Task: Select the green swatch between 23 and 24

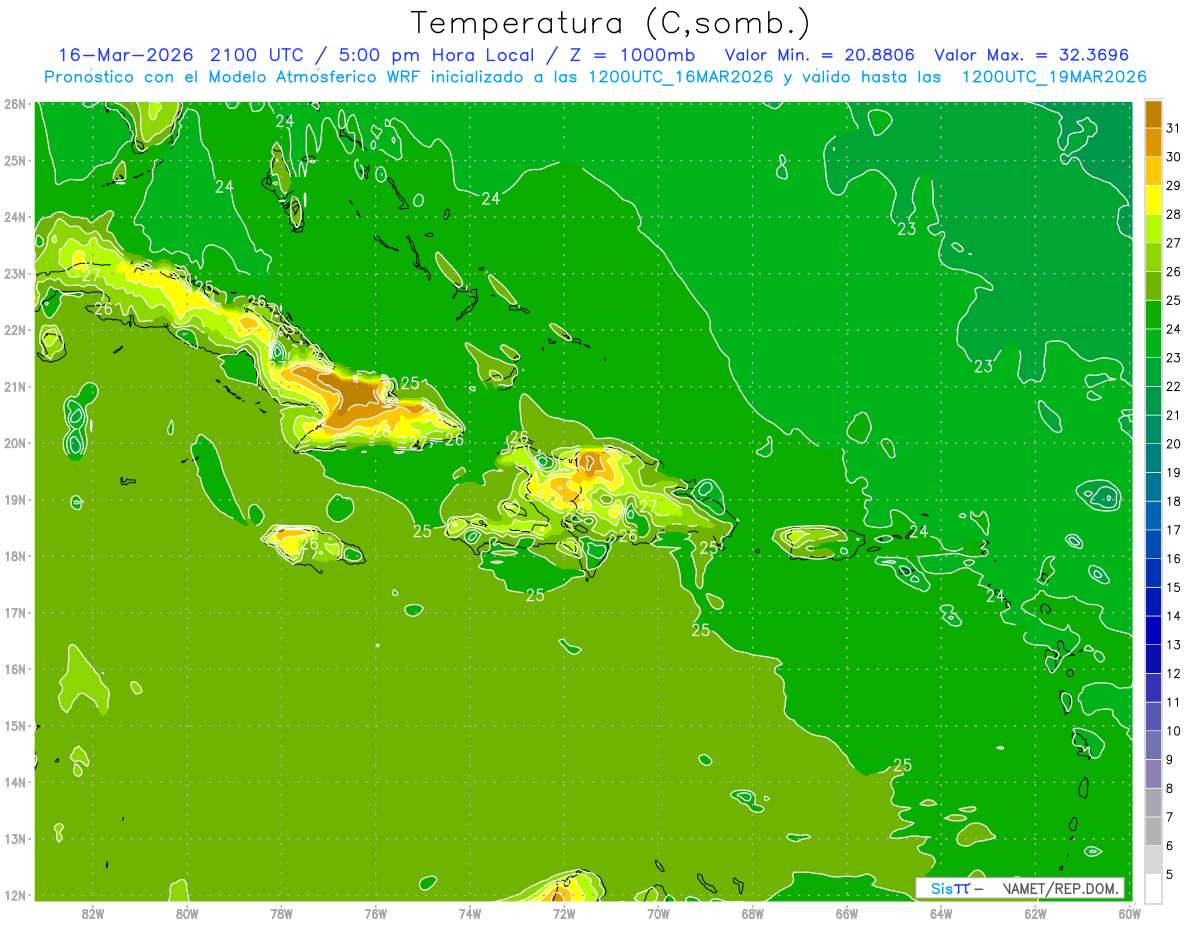Action: [x=1153, y=343]
